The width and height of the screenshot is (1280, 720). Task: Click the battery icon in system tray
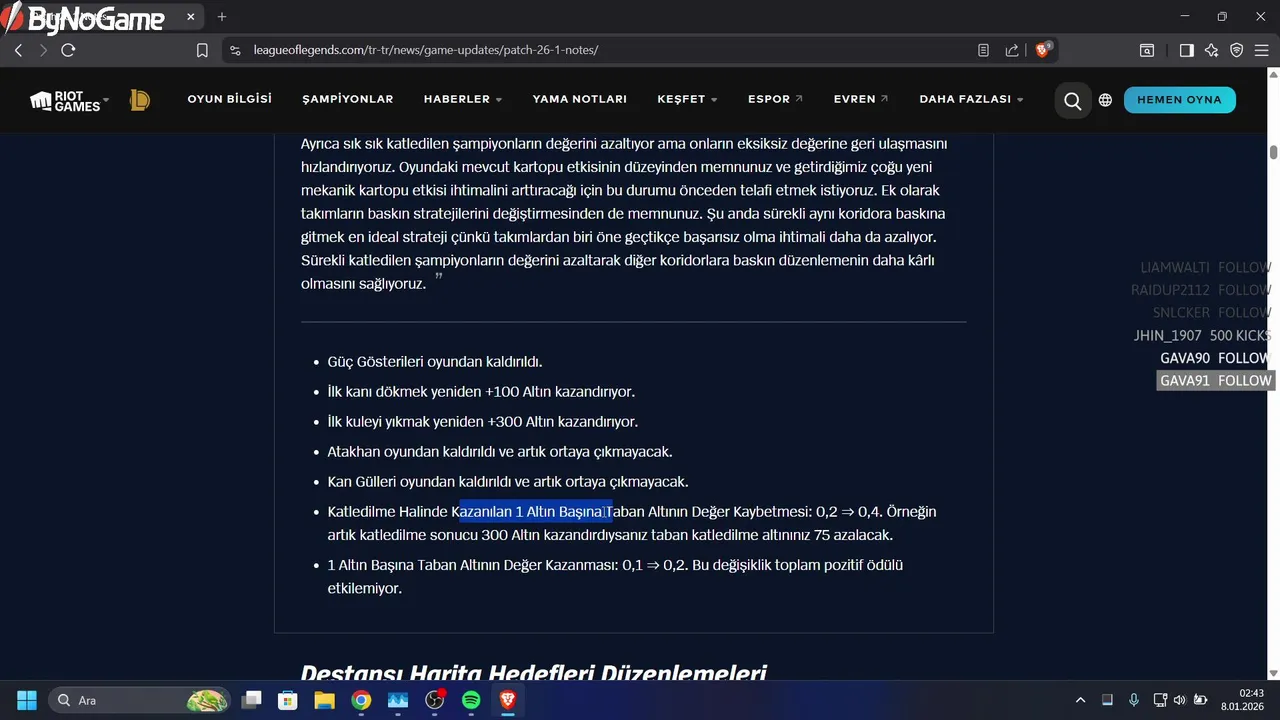click(1200, 700)
